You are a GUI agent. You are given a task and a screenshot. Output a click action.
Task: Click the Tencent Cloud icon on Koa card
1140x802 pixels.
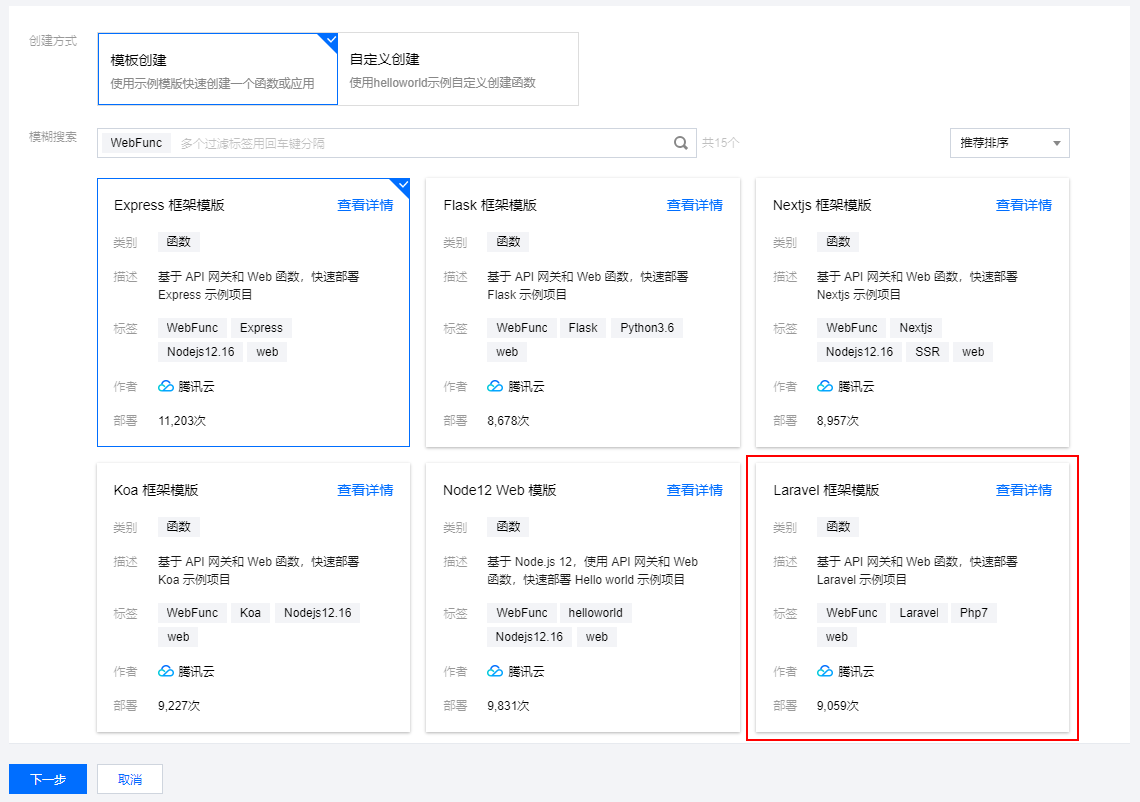(x=164, y=671)
